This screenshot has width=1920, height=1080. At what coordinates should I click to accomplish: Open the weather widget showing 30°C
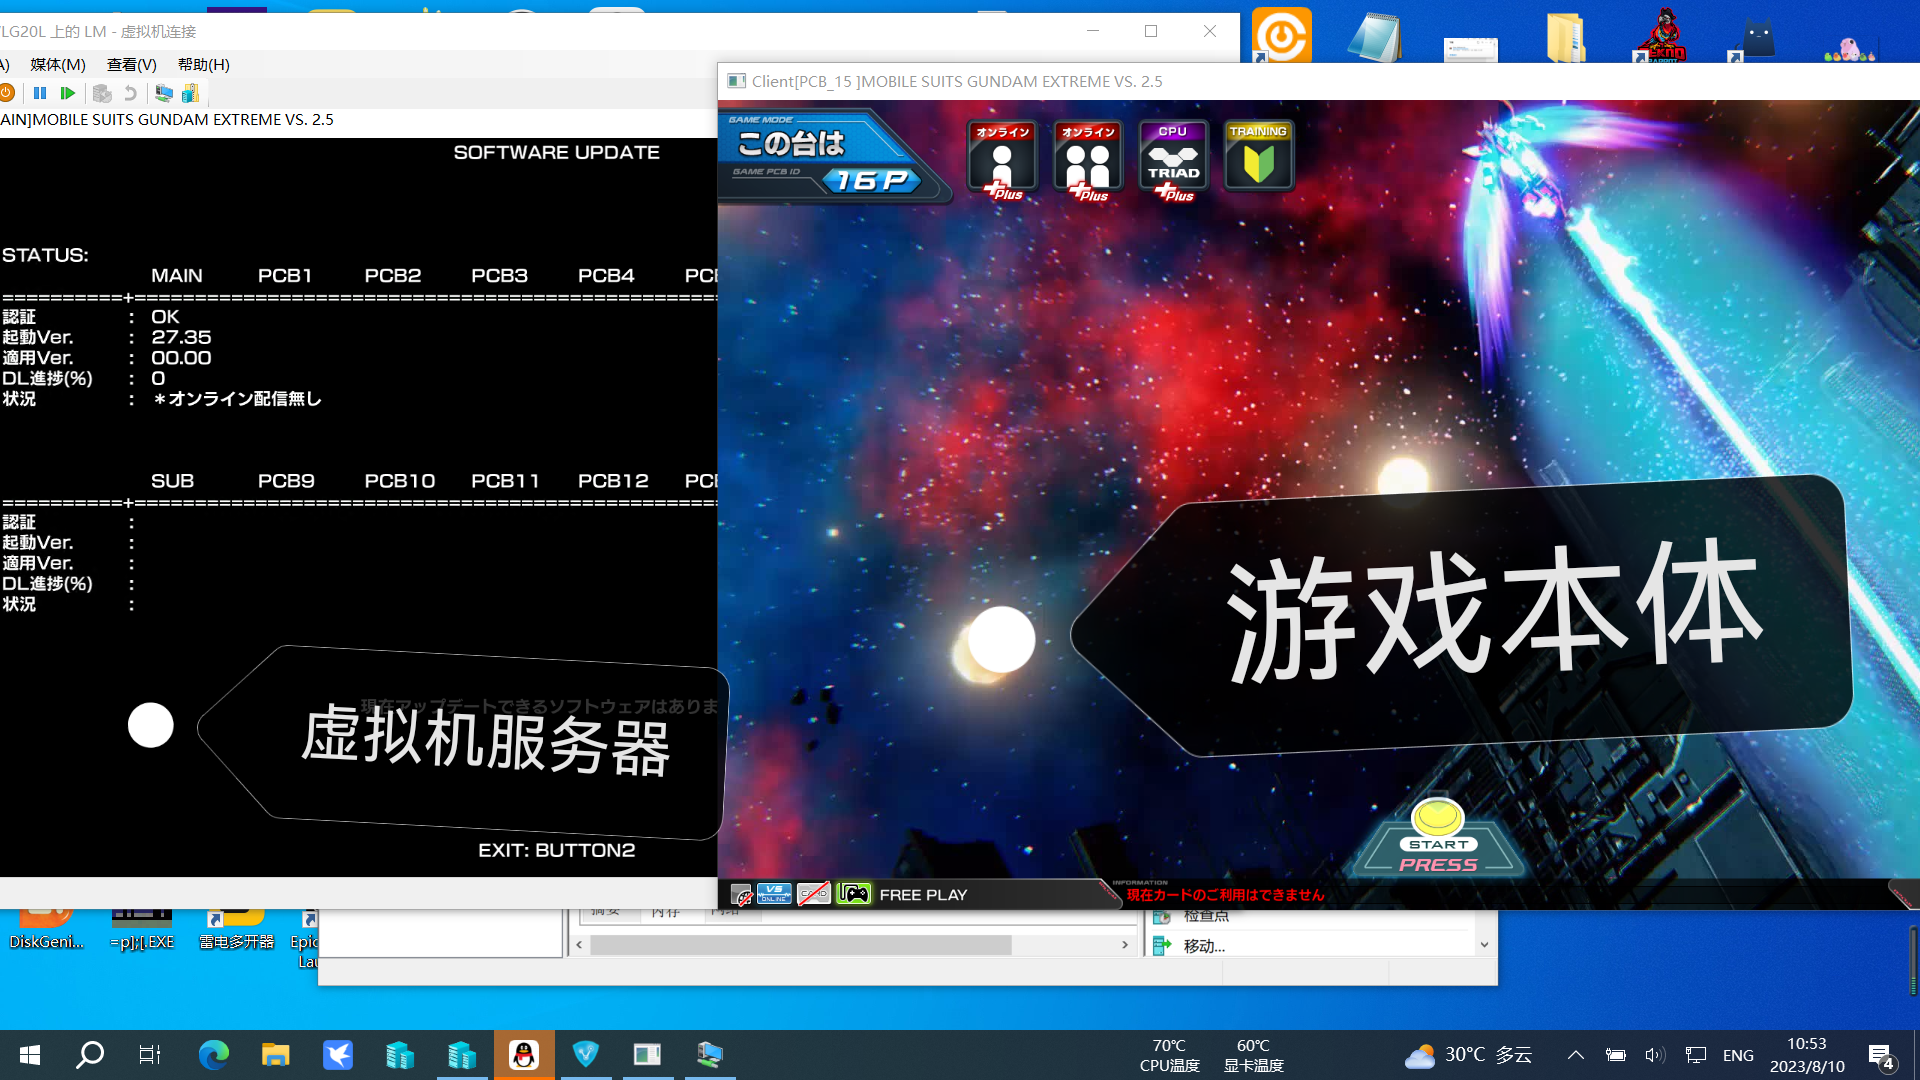pyautogui.click(x=1468, y=1055)
